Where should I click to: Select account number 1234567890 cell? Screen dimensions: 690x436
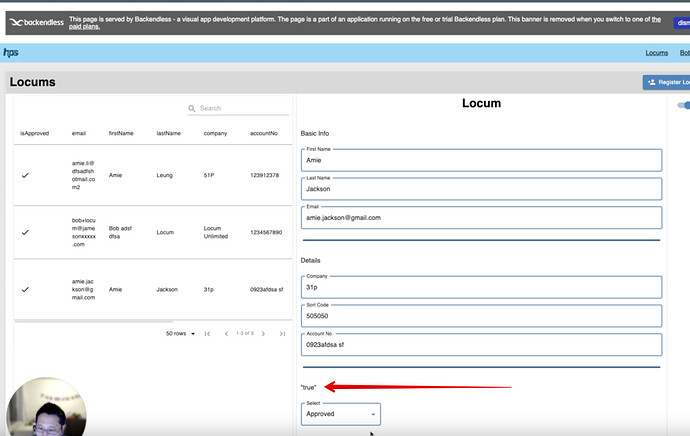(266, 232)
